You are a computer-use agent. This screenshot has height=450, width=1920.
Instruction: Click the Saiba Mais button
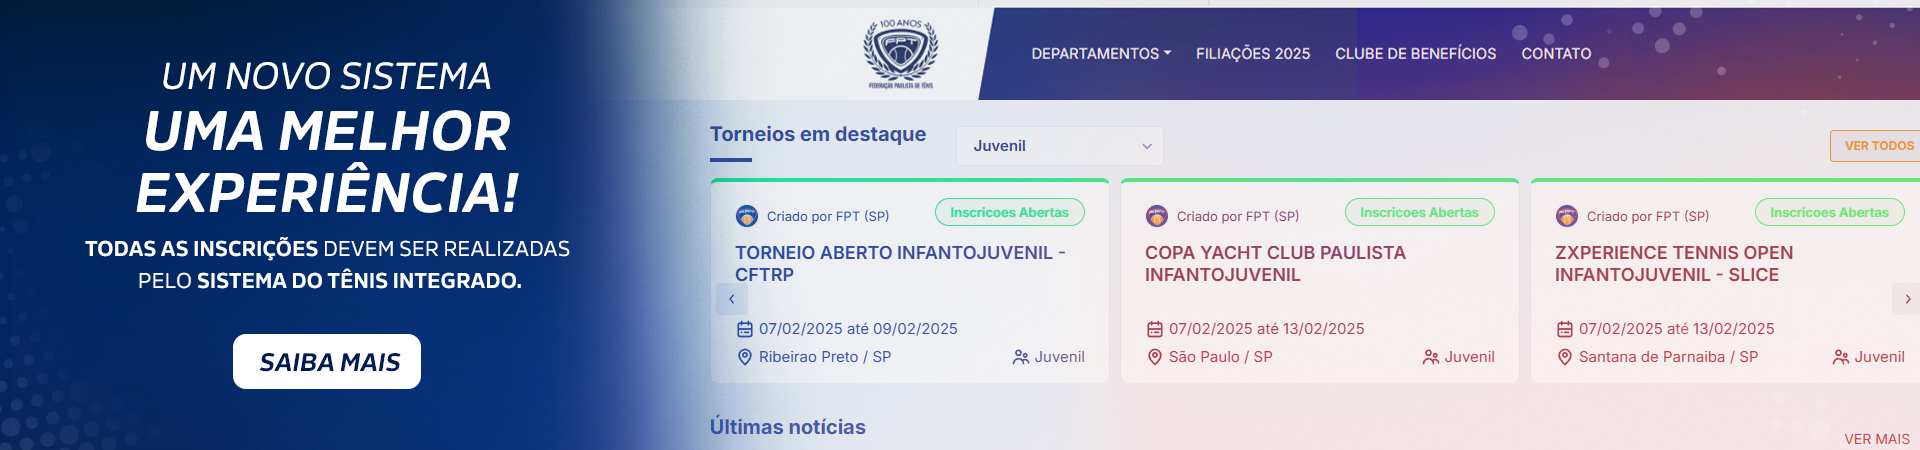pyautogui.click(x=327, y=362)
